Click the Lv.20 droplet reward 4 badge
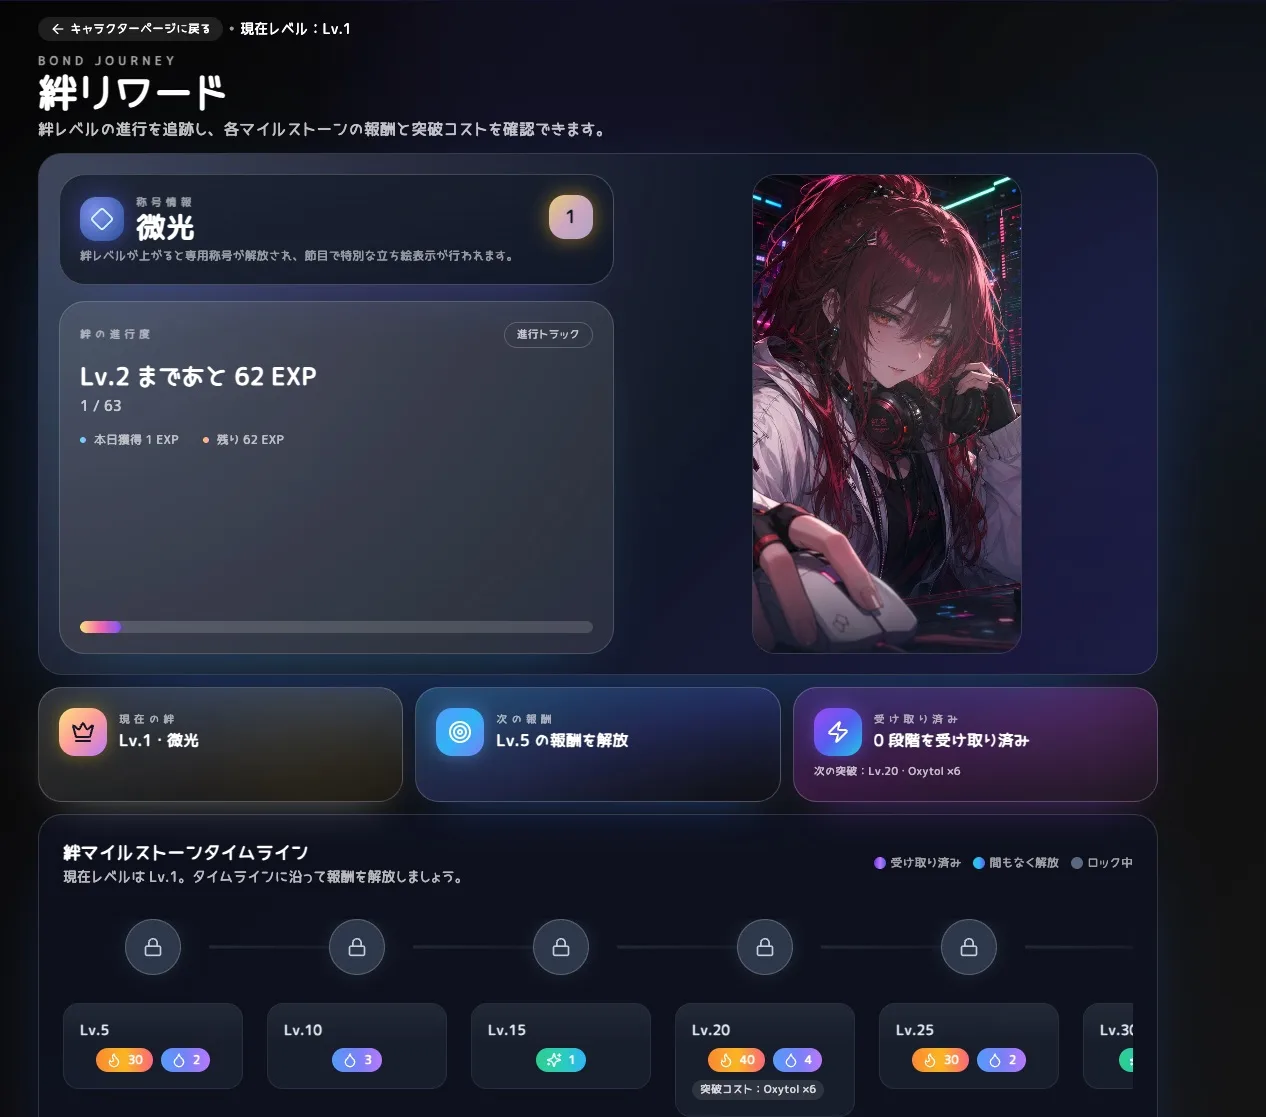 pyautogui.click(x=798, y=1060)
